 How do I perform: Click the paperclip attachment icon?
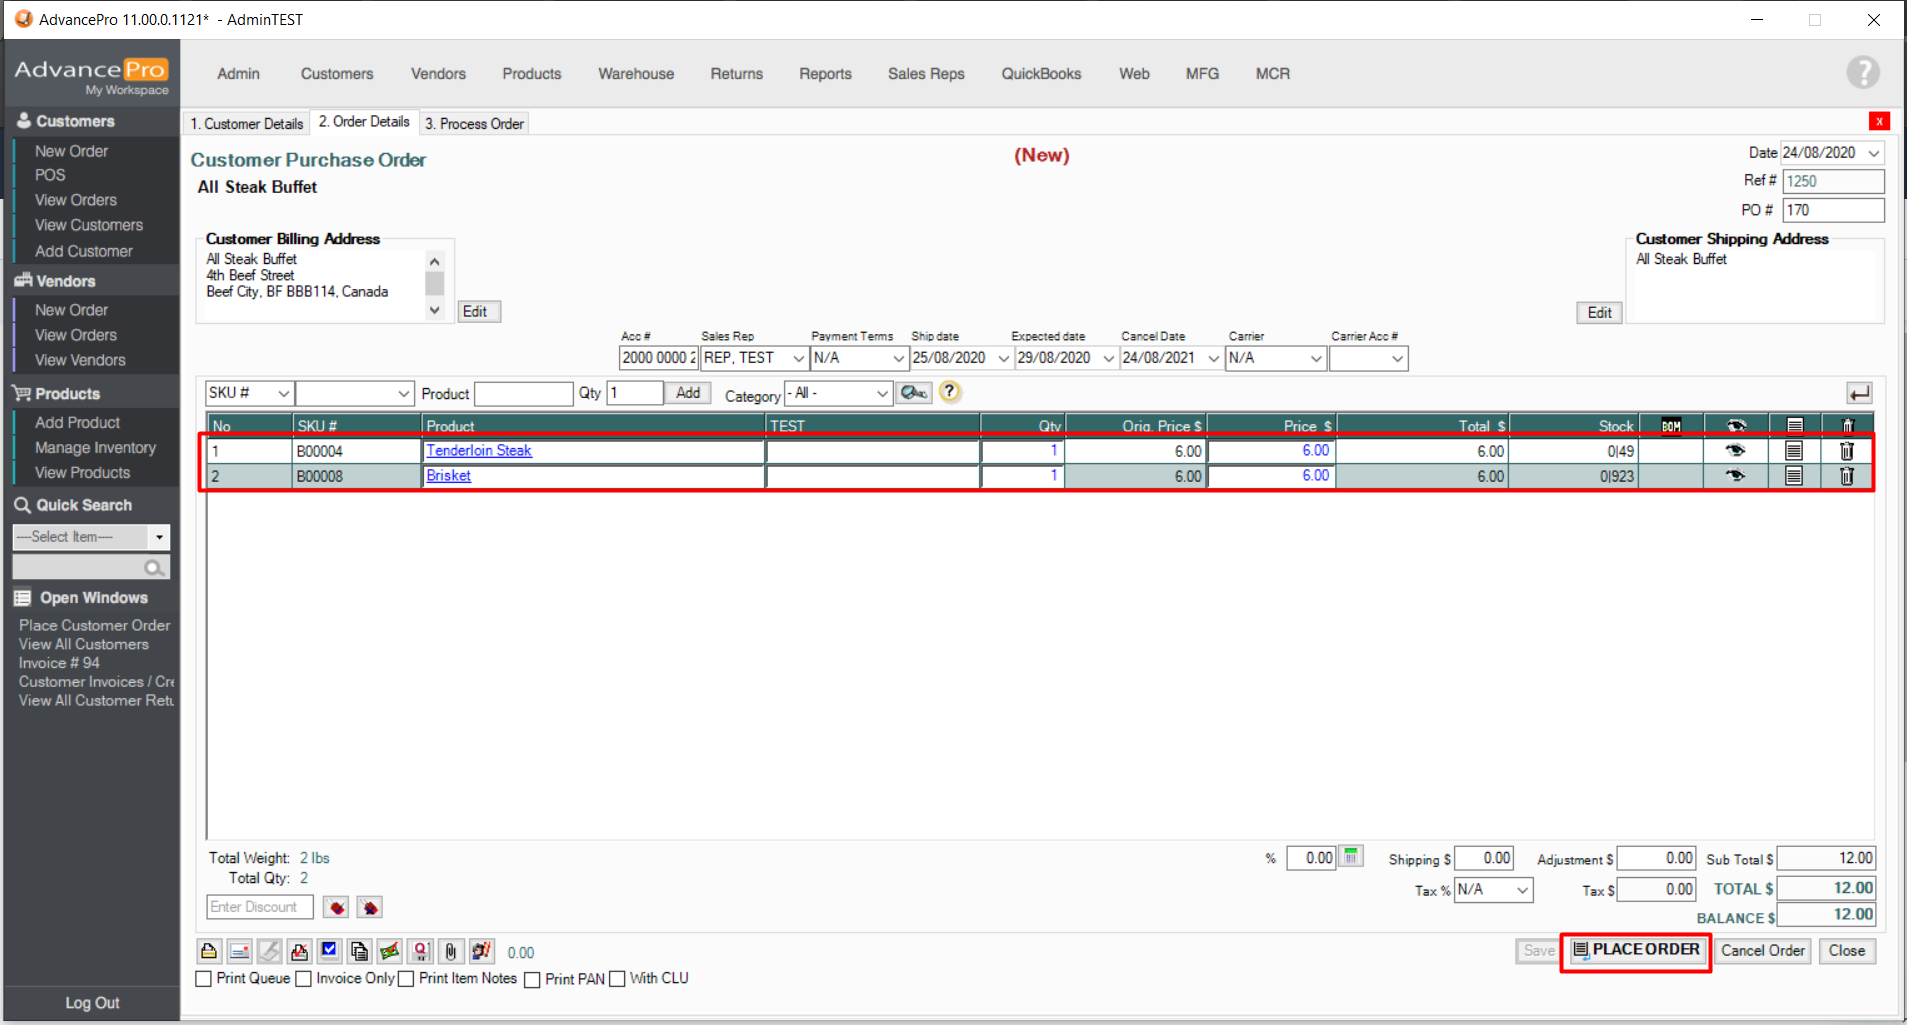[x=451, y=951]
